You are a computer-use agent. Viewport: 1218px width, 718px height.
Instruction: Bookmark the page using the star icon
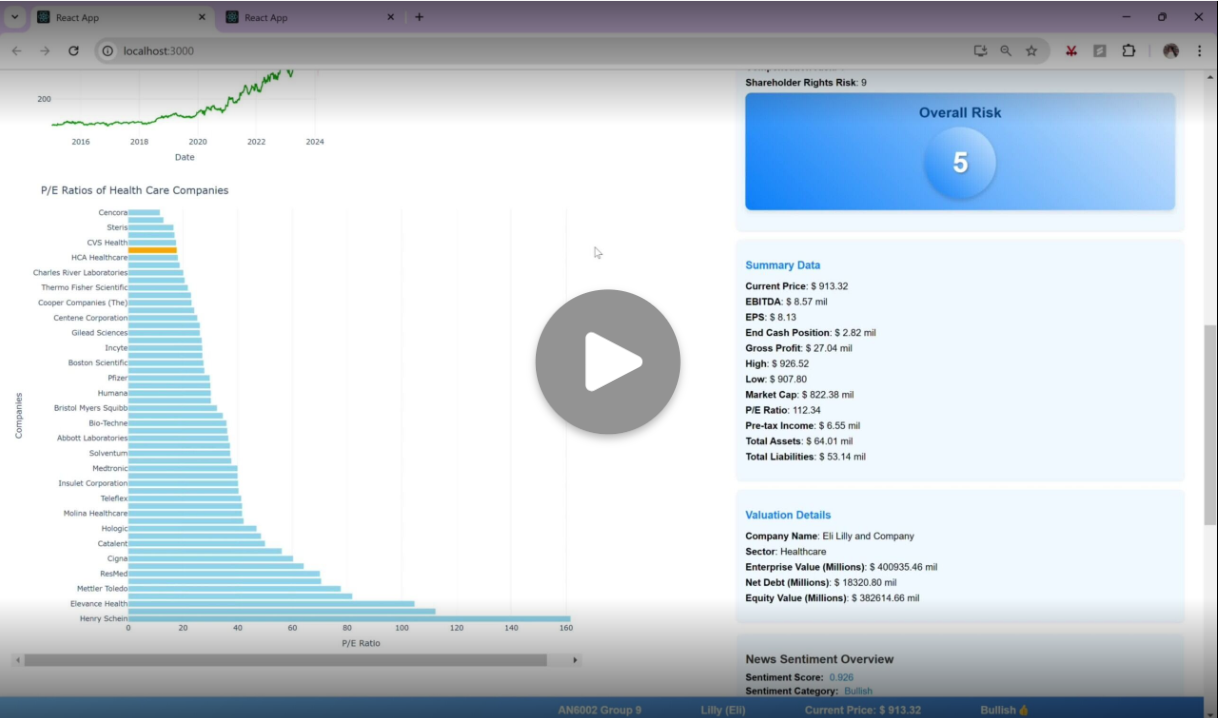[x=1032, y=51]
